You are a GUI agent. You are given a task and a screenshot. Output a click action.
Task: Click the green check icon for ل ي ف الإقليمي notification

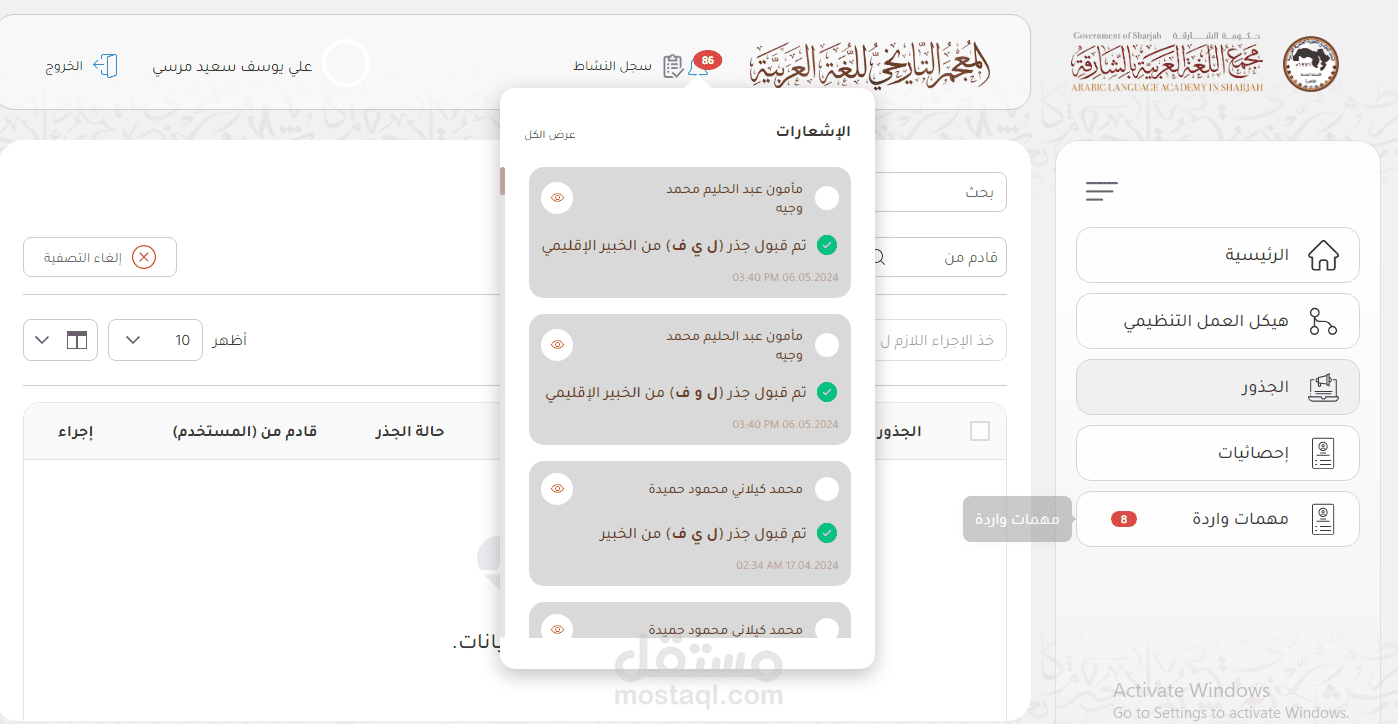(827, 245)
